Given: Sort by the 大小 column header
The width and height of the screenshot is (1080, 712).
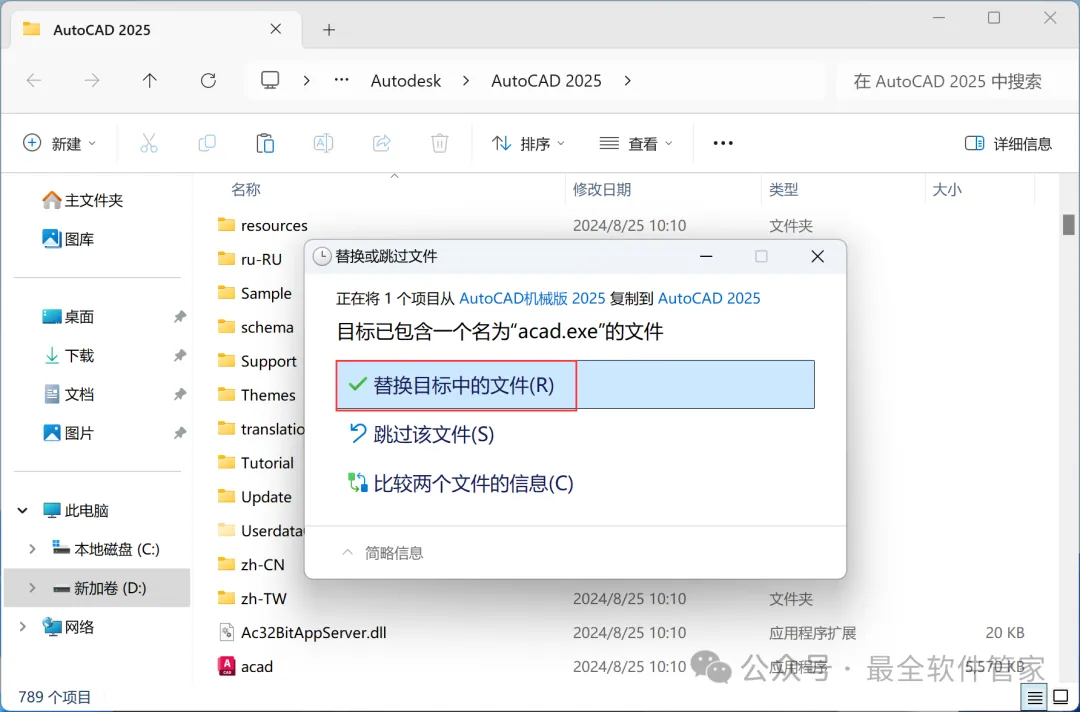Looking at the screenshot, I should click(946, 189).
